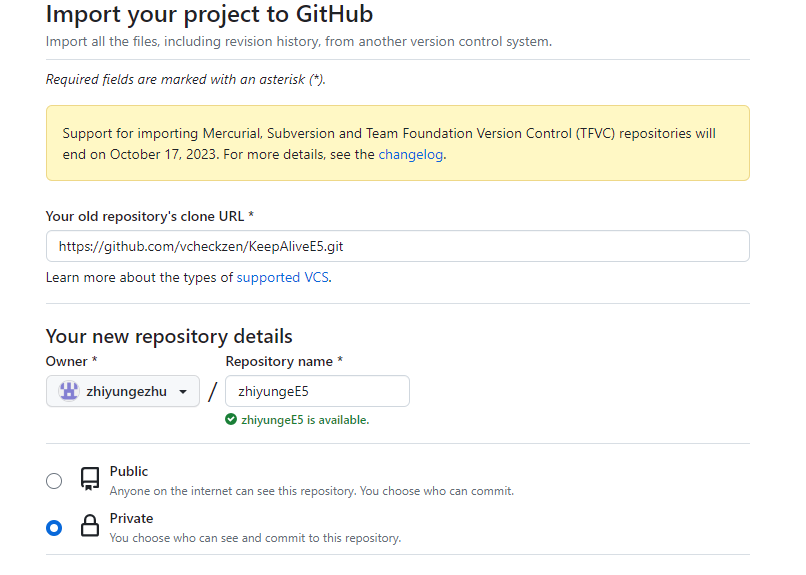The image size is (806, 575).
Task: Click the bold Private option label
Action: 131,518
